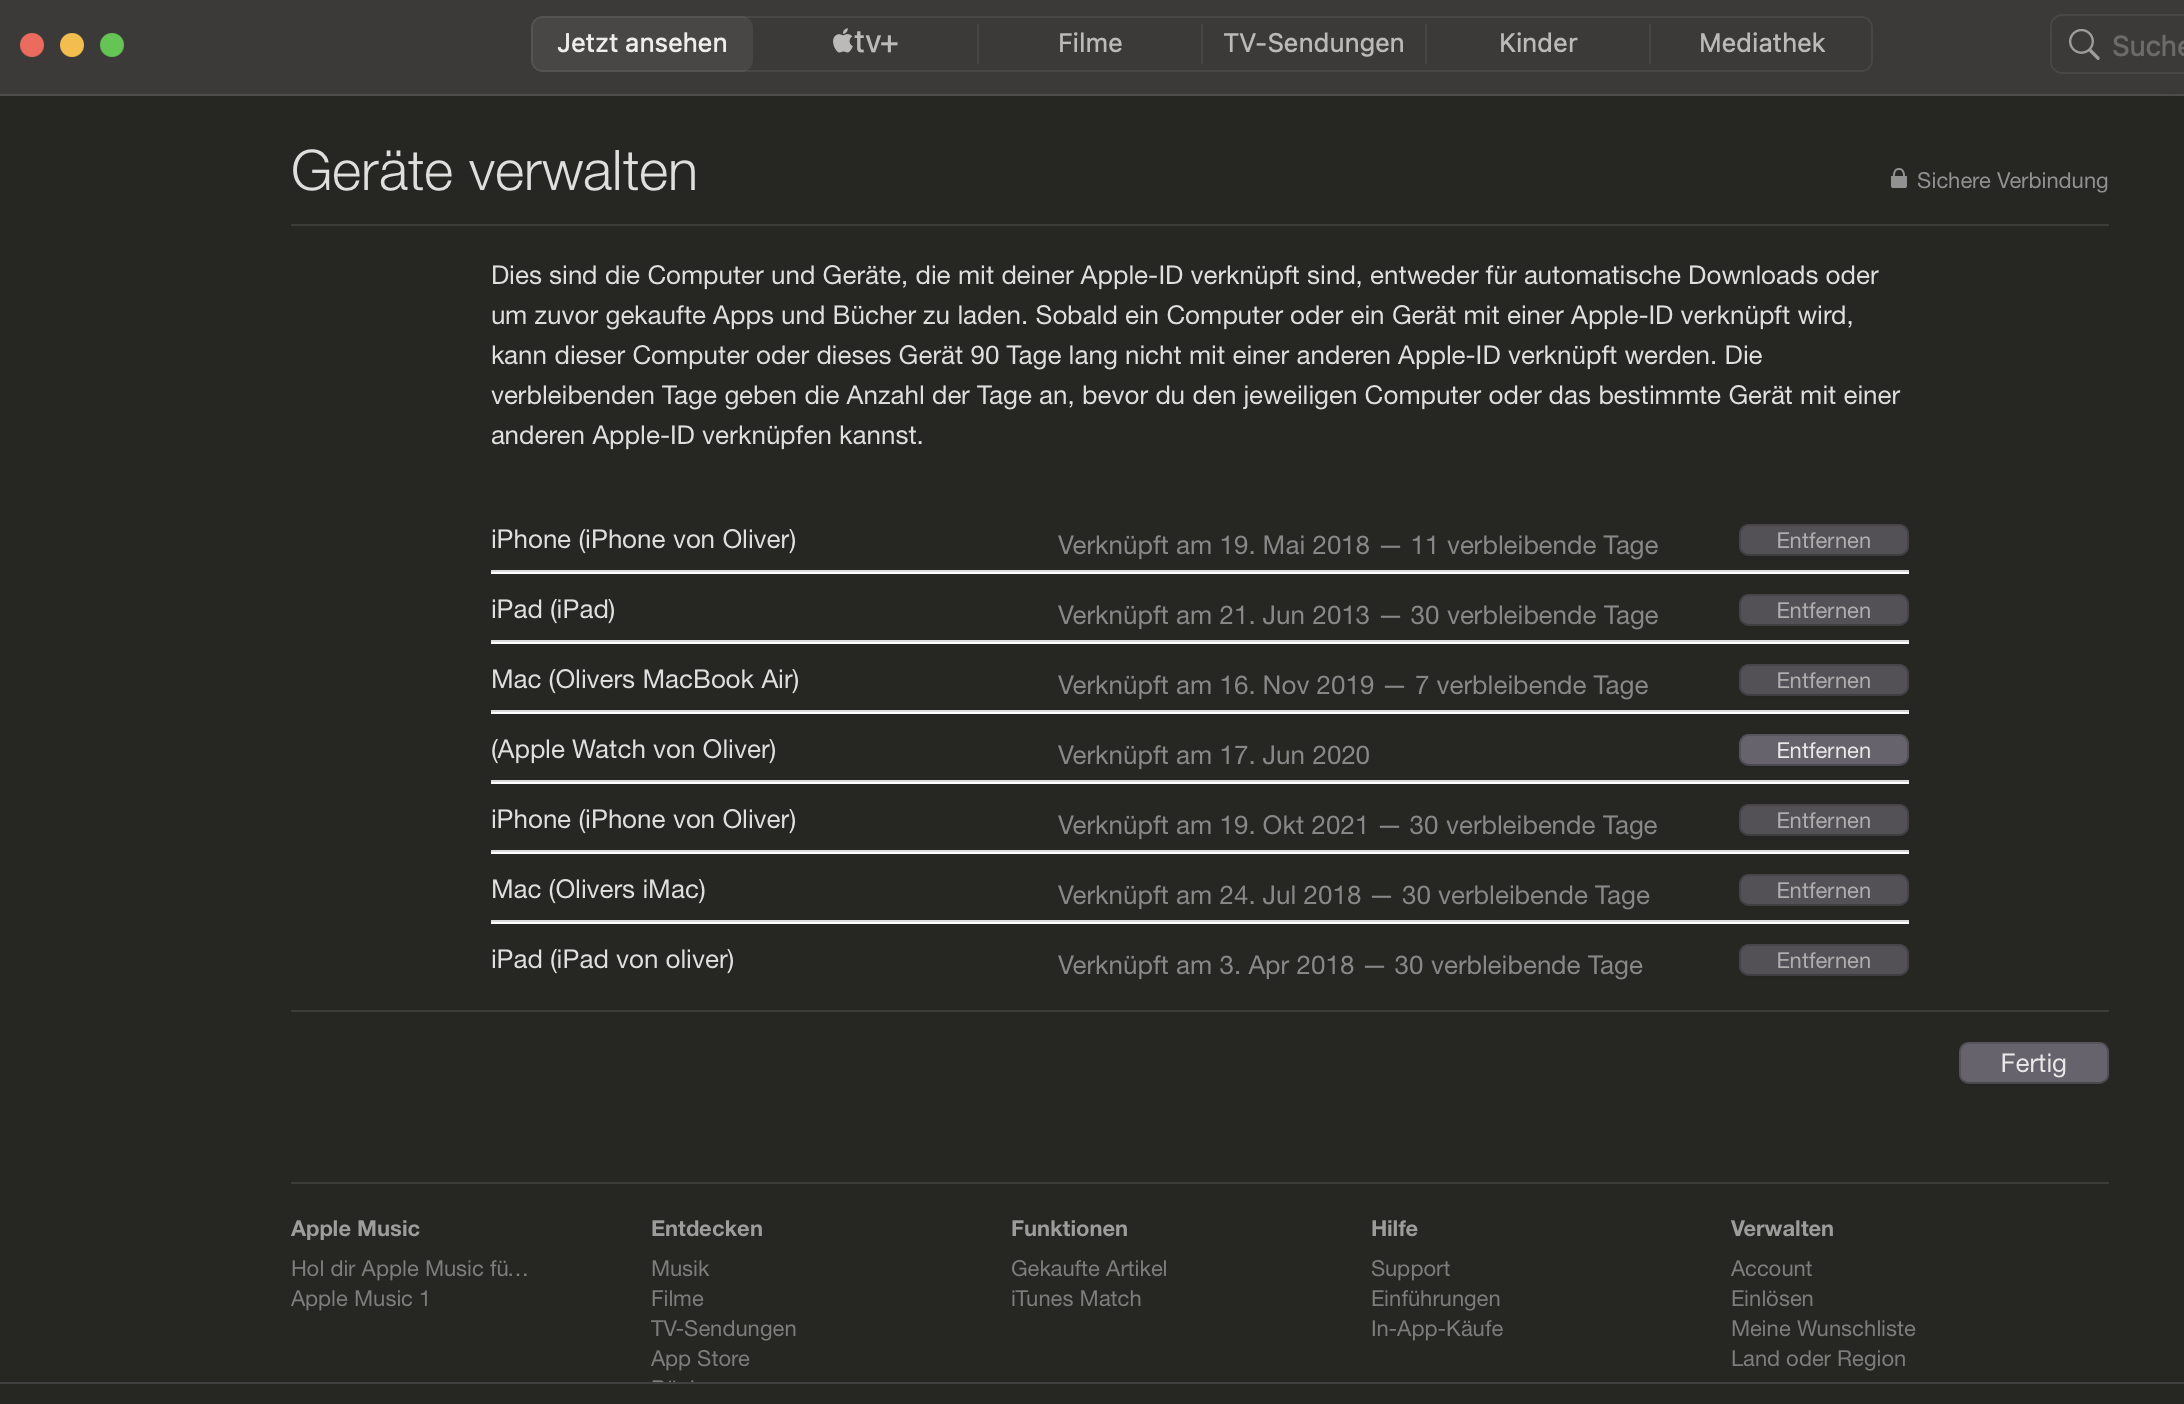Open the Apple TV+ tab
2184x1404 pixels.
[x=865, y=44]
